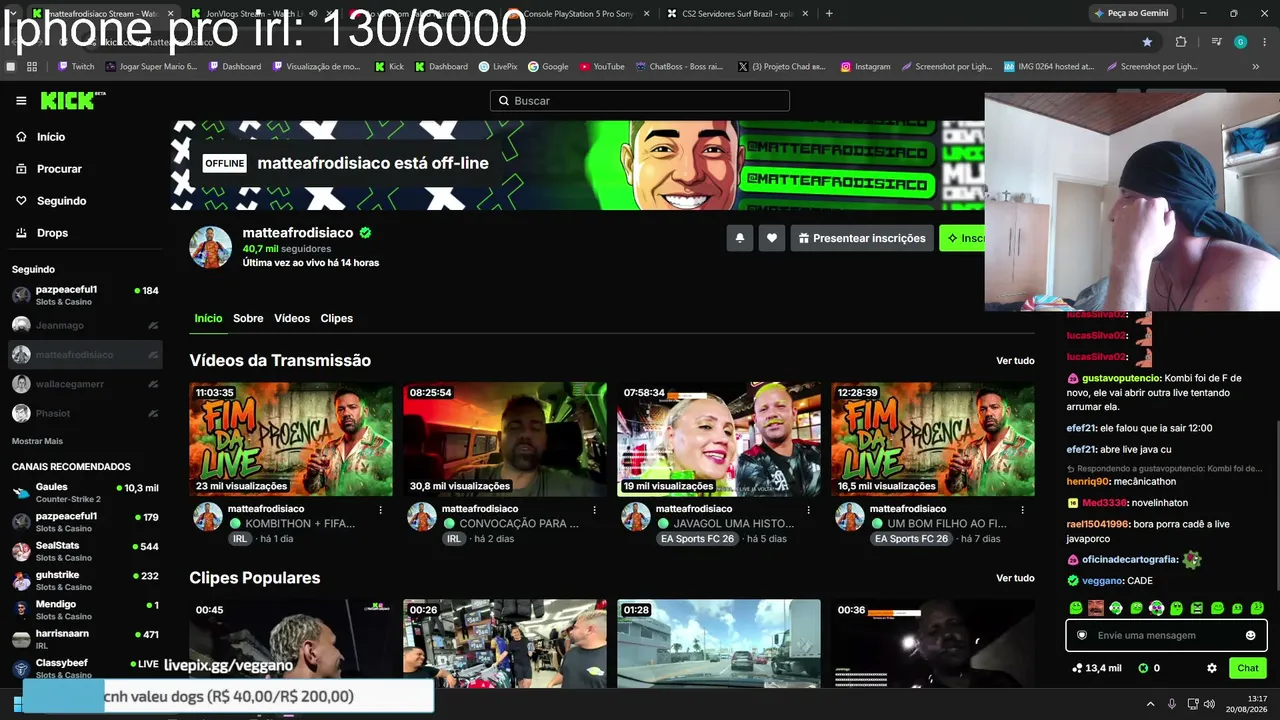Open the Chrome three-dot menu
Viewport: 1280px width, 720px height.
[x=1264, y=42]
